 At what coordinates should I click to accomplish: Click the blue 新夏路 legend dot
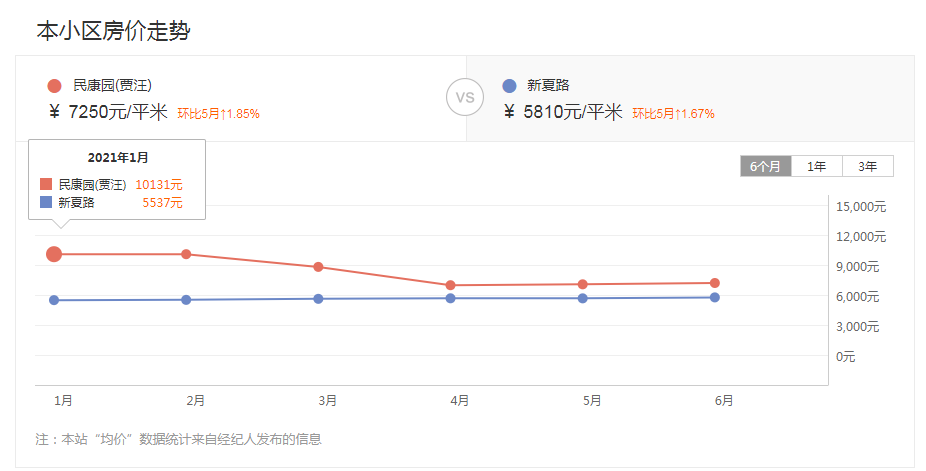click(x=509, y=86)
